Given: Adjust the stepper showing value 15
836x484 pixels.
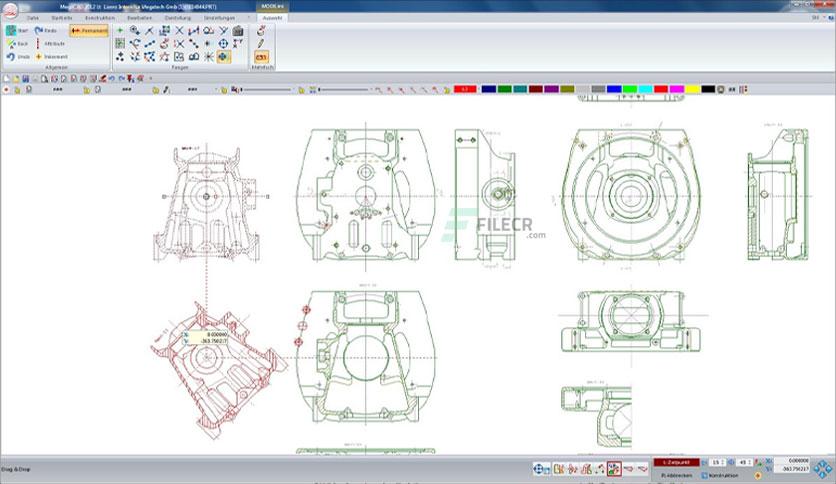Looking at the screenshot, I should click(x=717, y=463).
